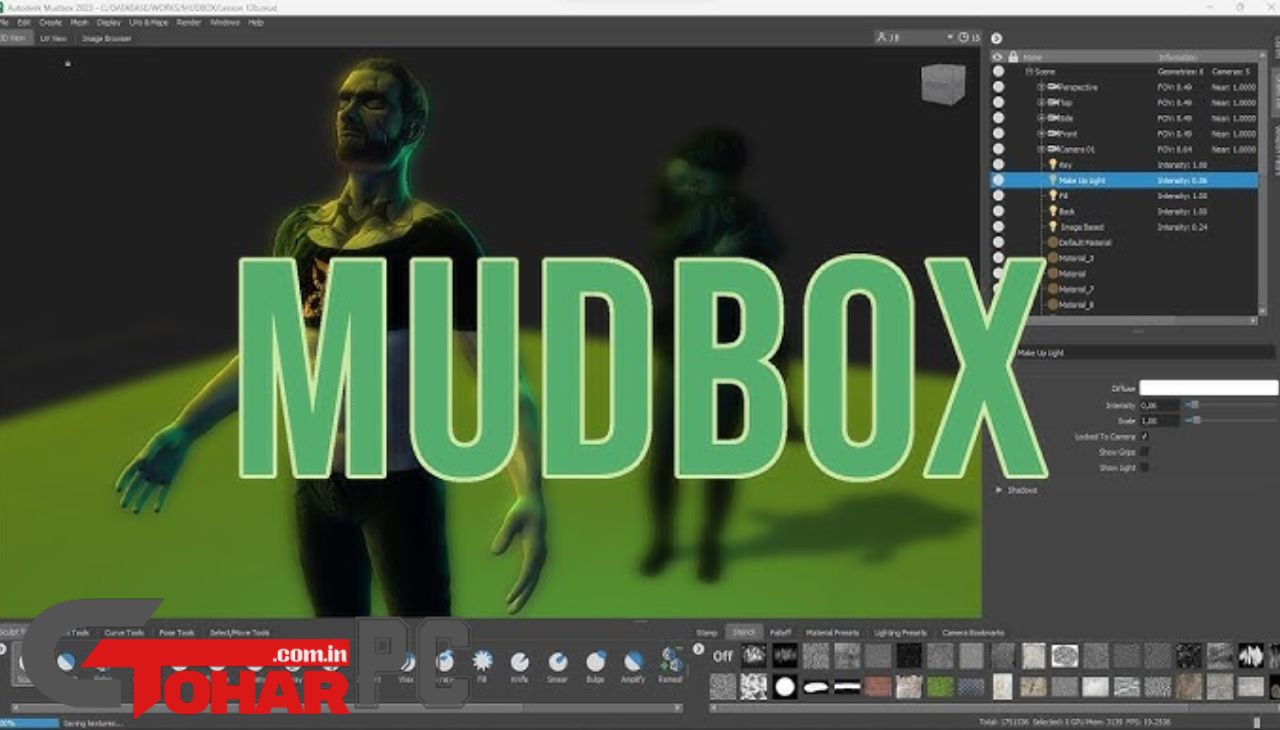Open the Lighting Presets tab

click(x=900, y=633)
